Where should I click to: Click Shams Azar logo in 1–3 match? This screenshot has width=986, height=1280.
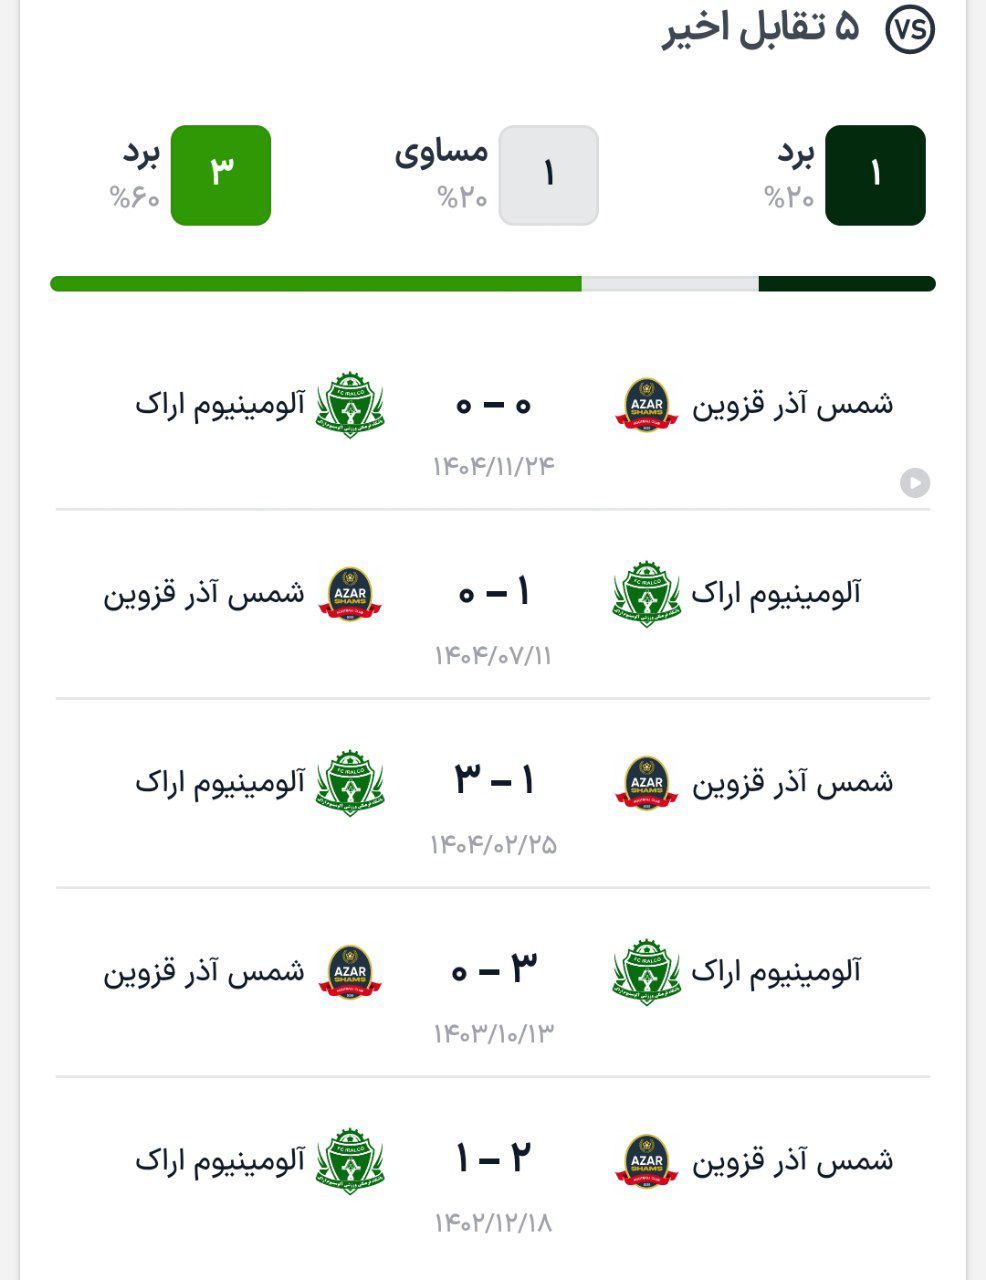(x=646, y=783)
